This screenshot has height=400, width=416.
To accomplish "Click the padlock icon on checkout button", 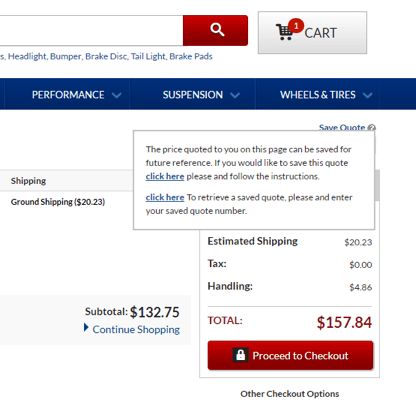I will click(240, 355).
